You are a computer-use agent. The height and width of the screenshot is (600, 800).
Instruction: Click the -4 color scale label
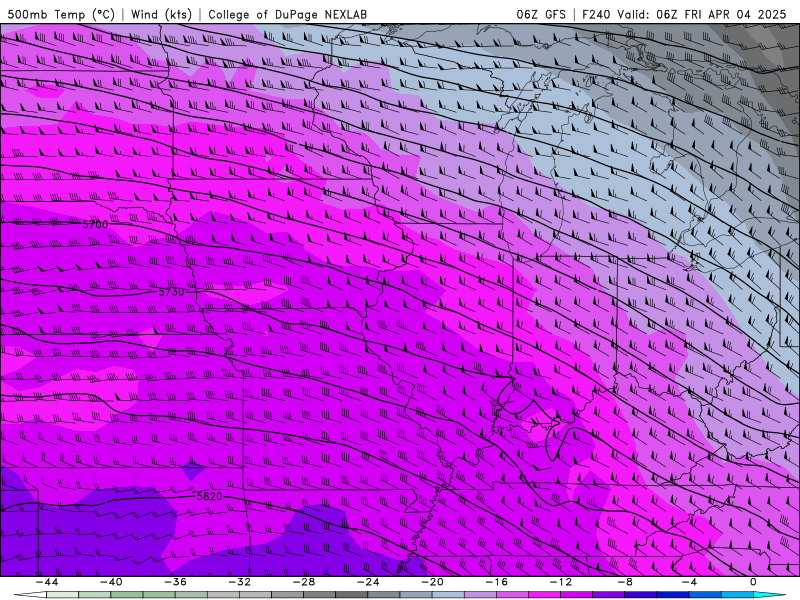[x=690, y=582]
